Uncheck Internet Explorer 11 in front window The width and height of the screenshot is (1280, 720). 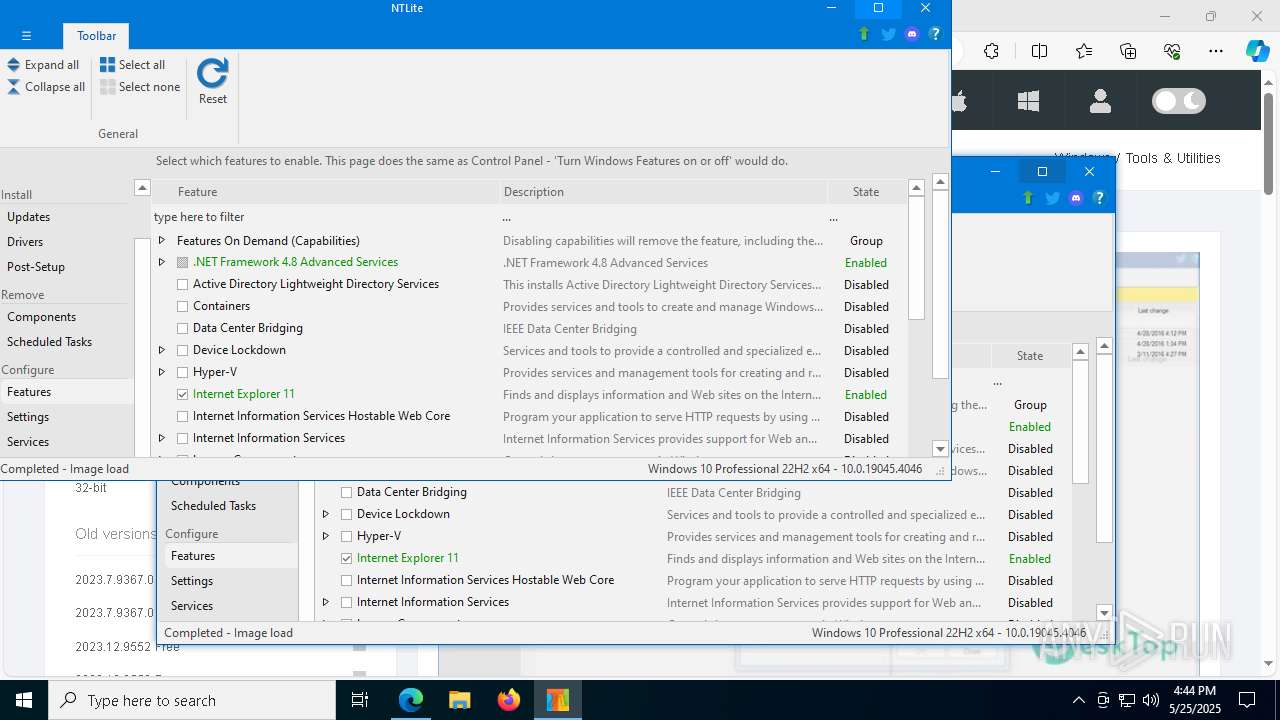pos(182,395)
